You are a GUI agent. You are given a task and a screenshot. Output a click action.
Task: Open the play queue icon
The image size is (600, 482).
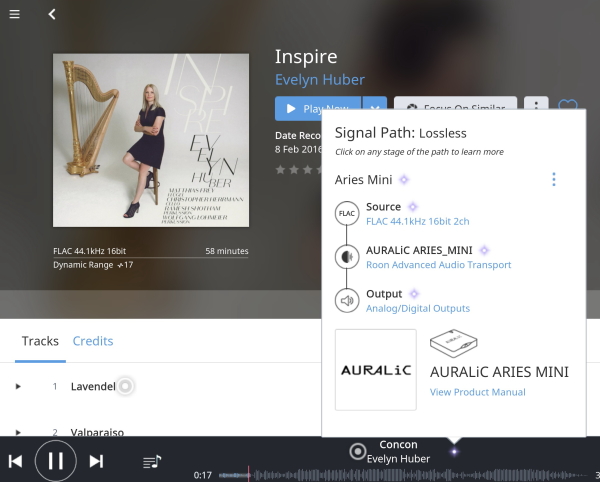coord(152,461)
